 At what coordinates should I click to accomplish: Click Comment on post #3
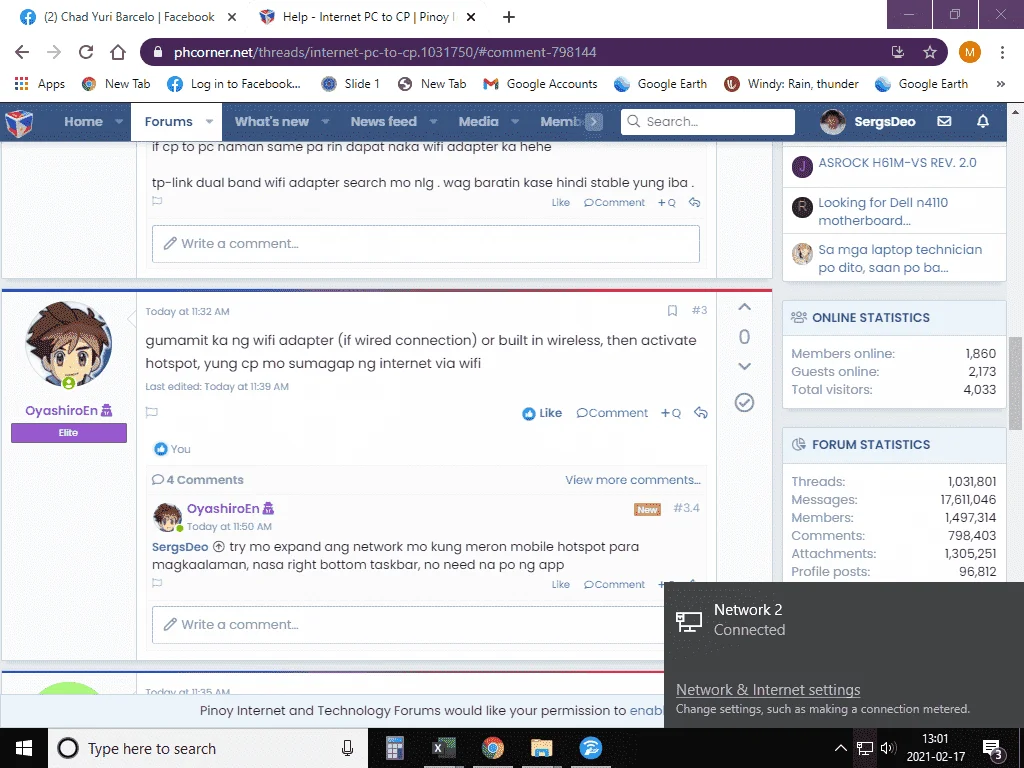pyautogui.click(x=612, y=413)
